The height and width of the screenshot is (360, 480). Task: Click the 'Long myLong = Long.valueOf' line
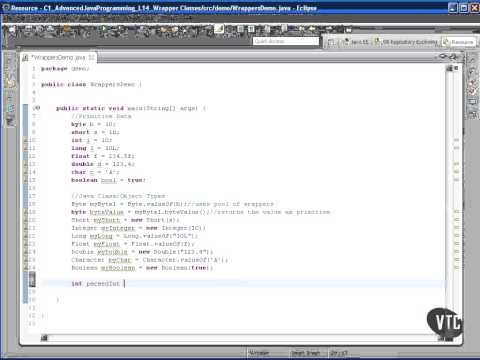coord(135,236)
